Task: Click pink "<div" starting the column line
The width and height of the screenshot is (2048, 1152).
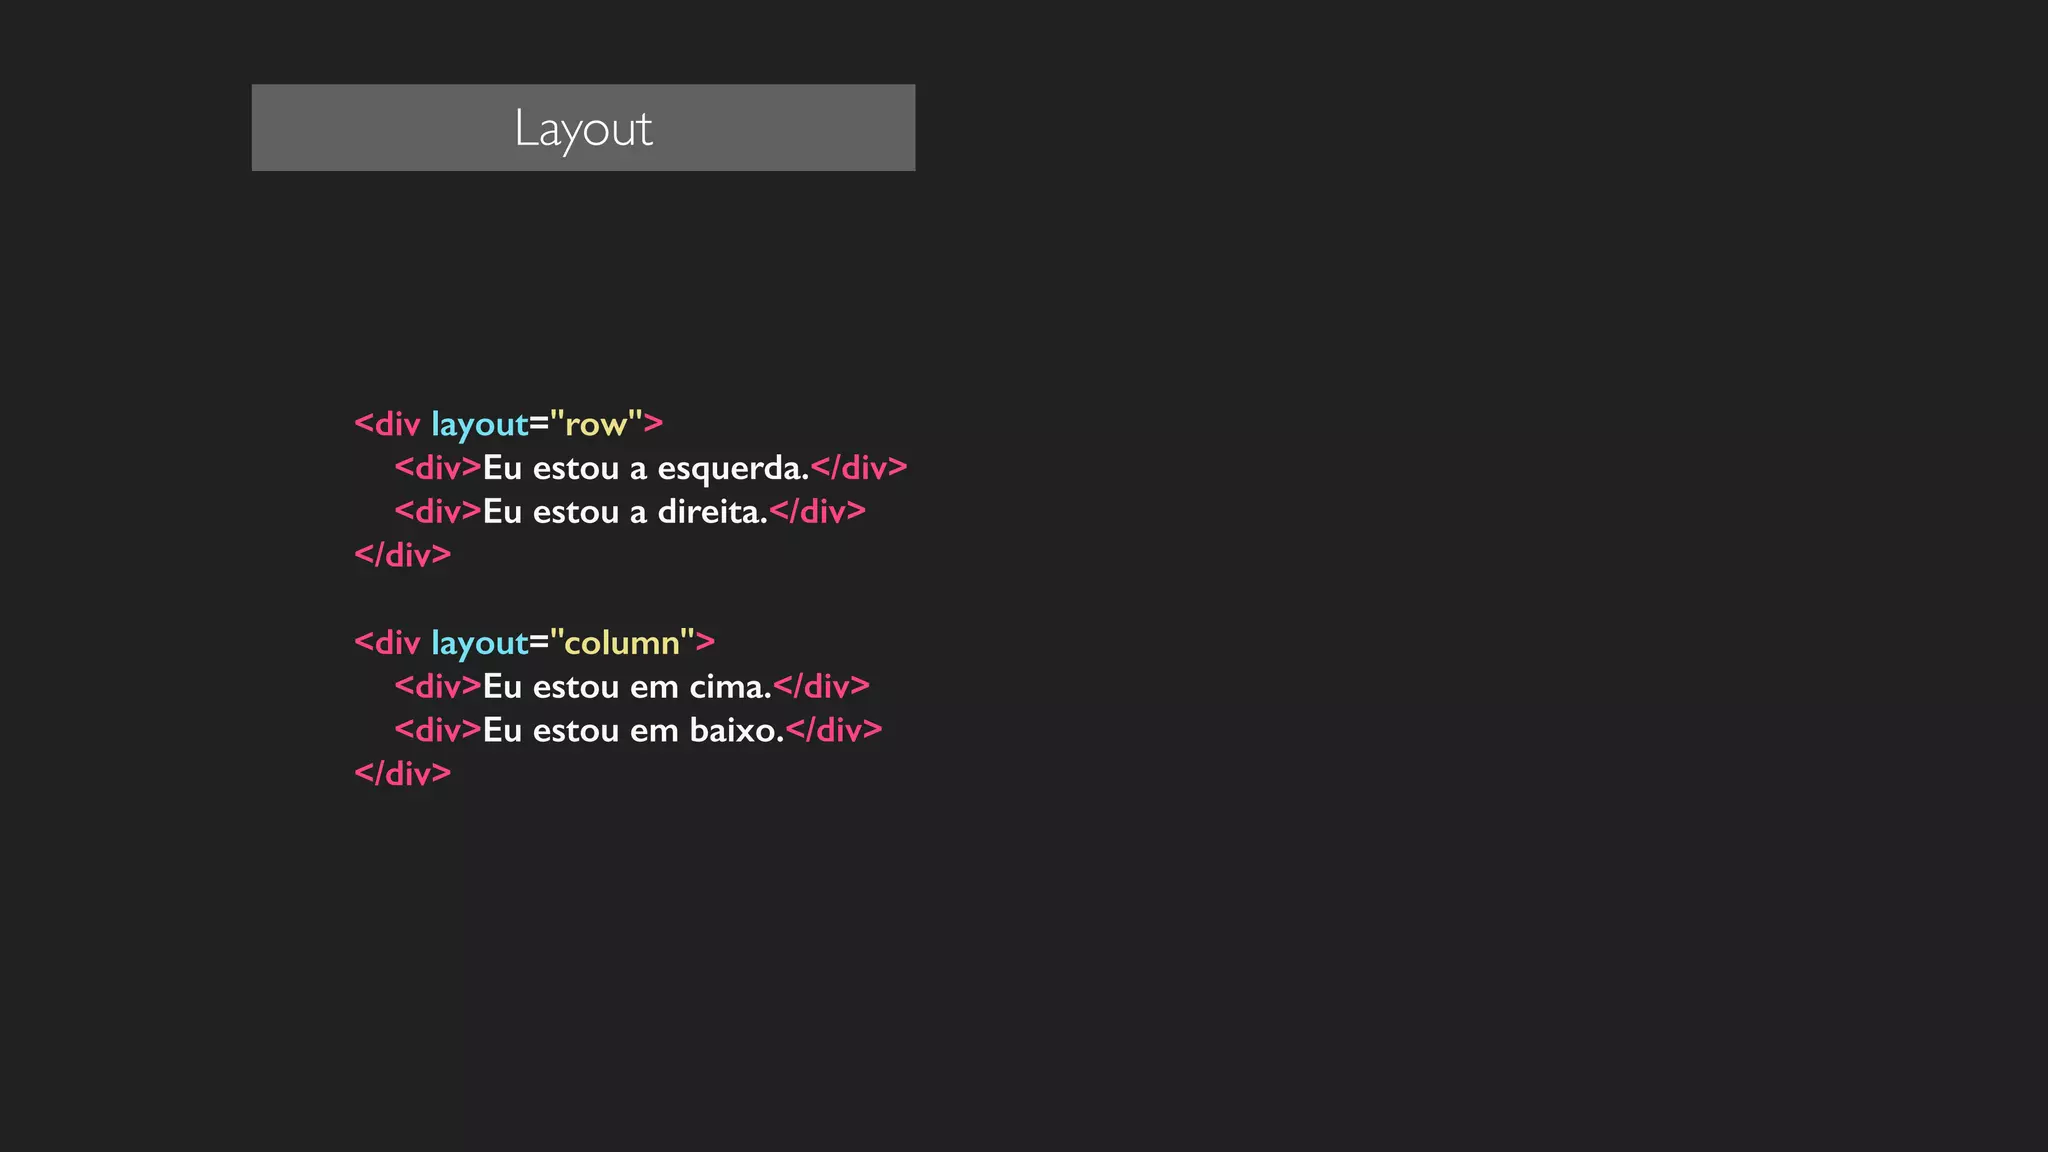Action: click(x=387, y=642)
